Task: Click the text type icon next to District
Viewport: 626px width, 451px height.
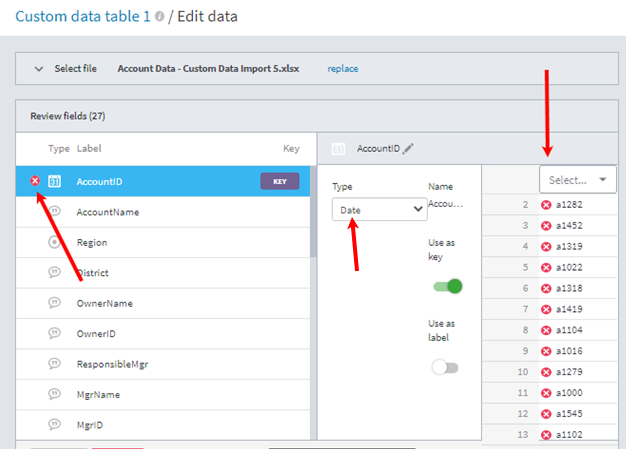Action: coord(54,272)
